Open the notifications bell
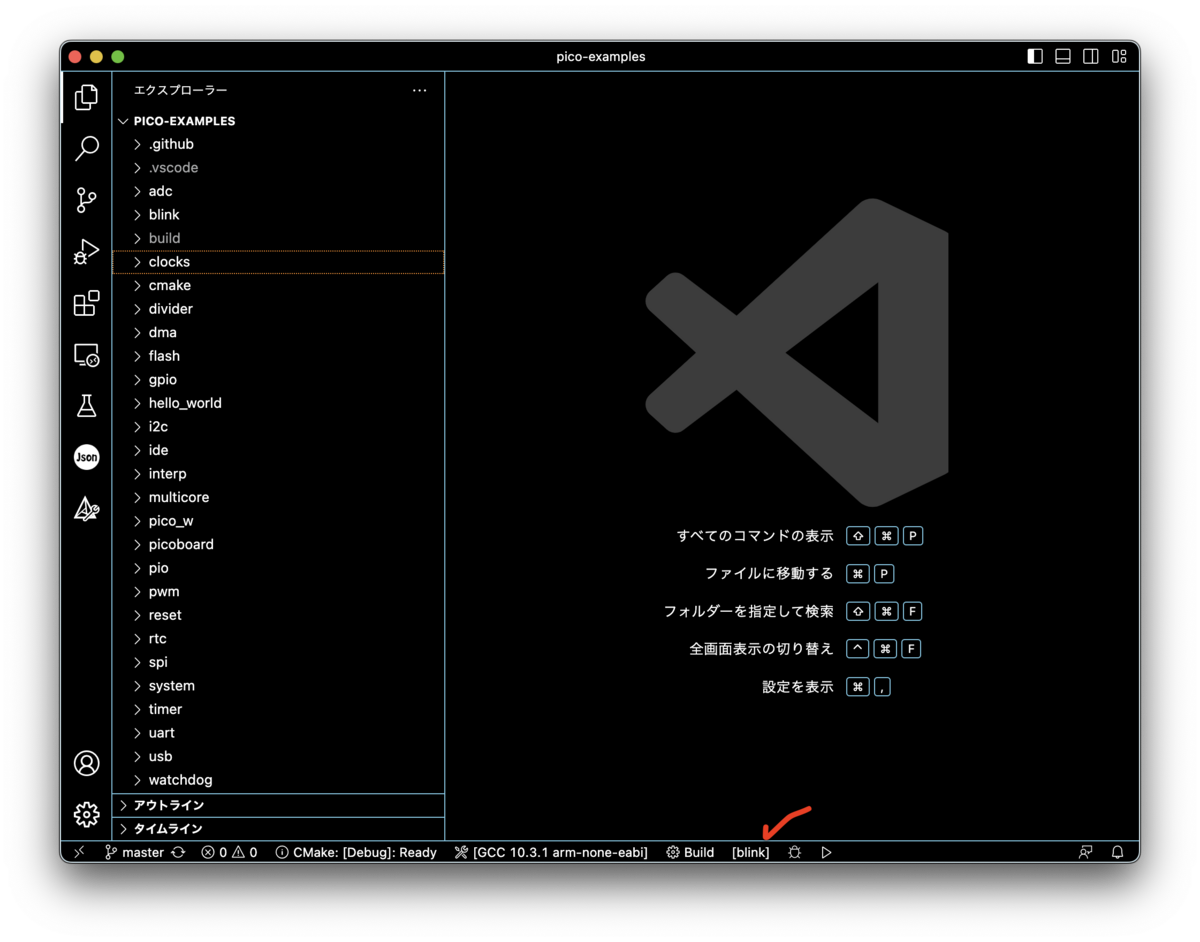This screenshot has width=1200, height=942. tap(1118, 852)
